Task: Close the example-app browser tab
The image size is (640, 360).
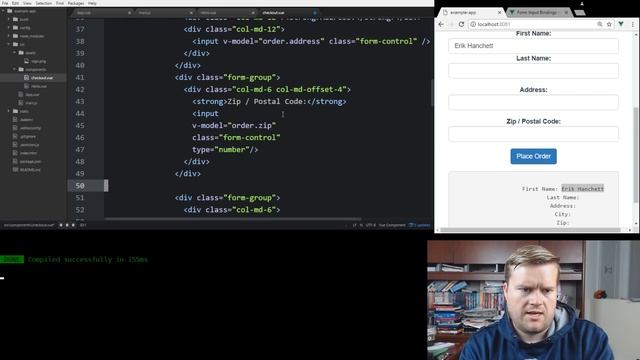Action: coord(499,13)
